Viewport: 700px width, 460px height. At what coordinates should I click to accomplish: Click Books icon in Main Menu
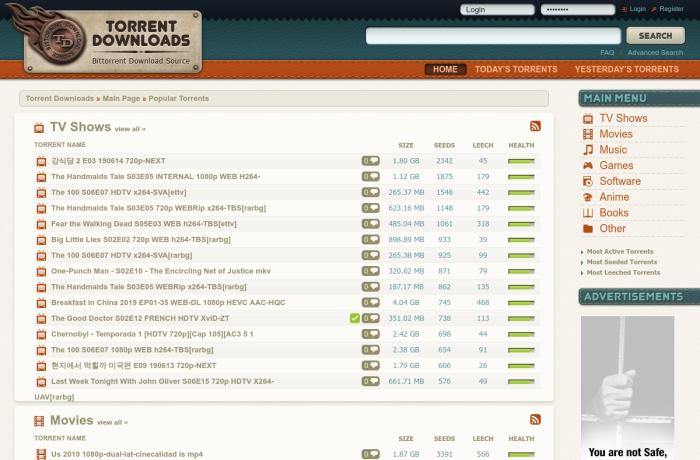pos(588,213)
